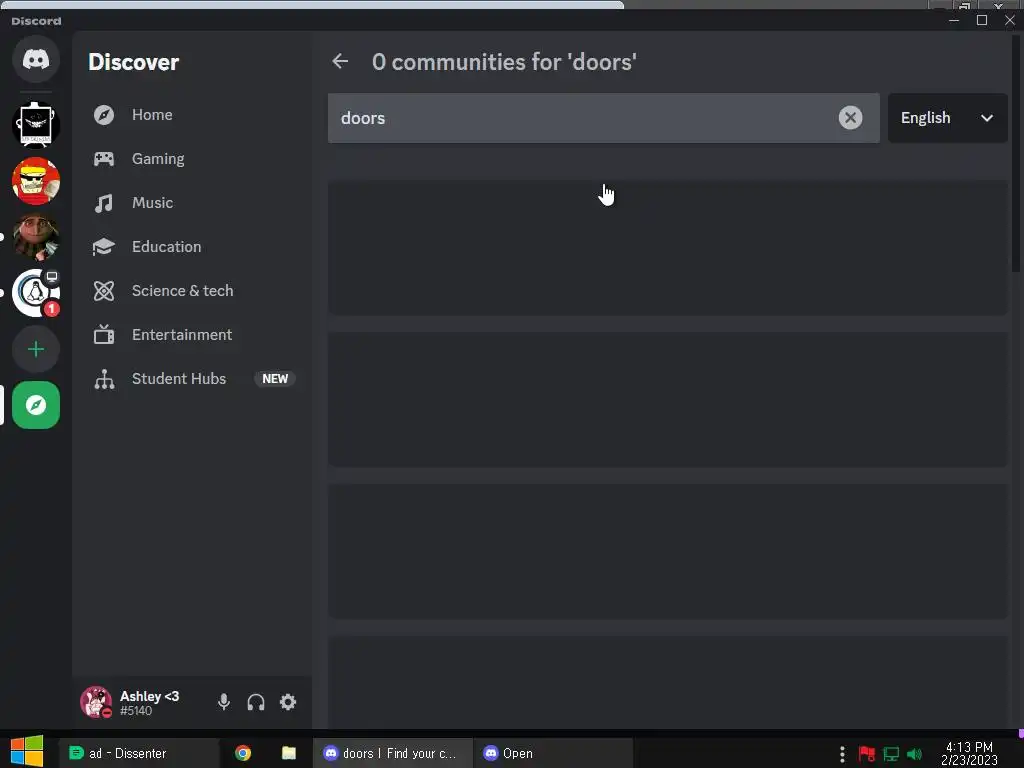Screen dimensions: 1024x768
Task: Toggle headphones deafen
Action: click(x=256, y=702)
